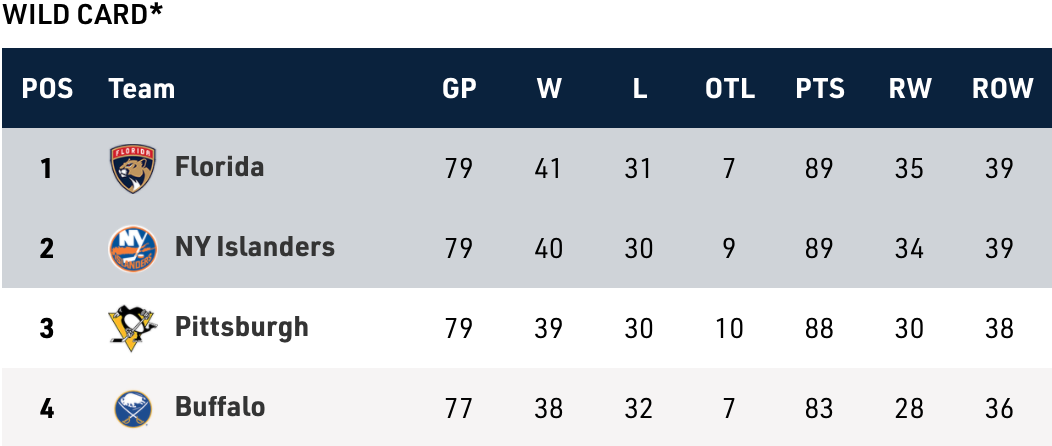Sort standings by ROW column
This screenshot has height=446, width=1052.
coord(1002,89)
